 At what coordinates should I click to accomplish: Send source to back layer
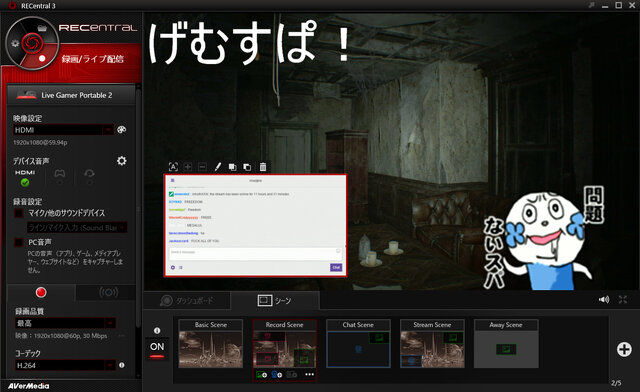pyautogui.click(x=247, y=167)
